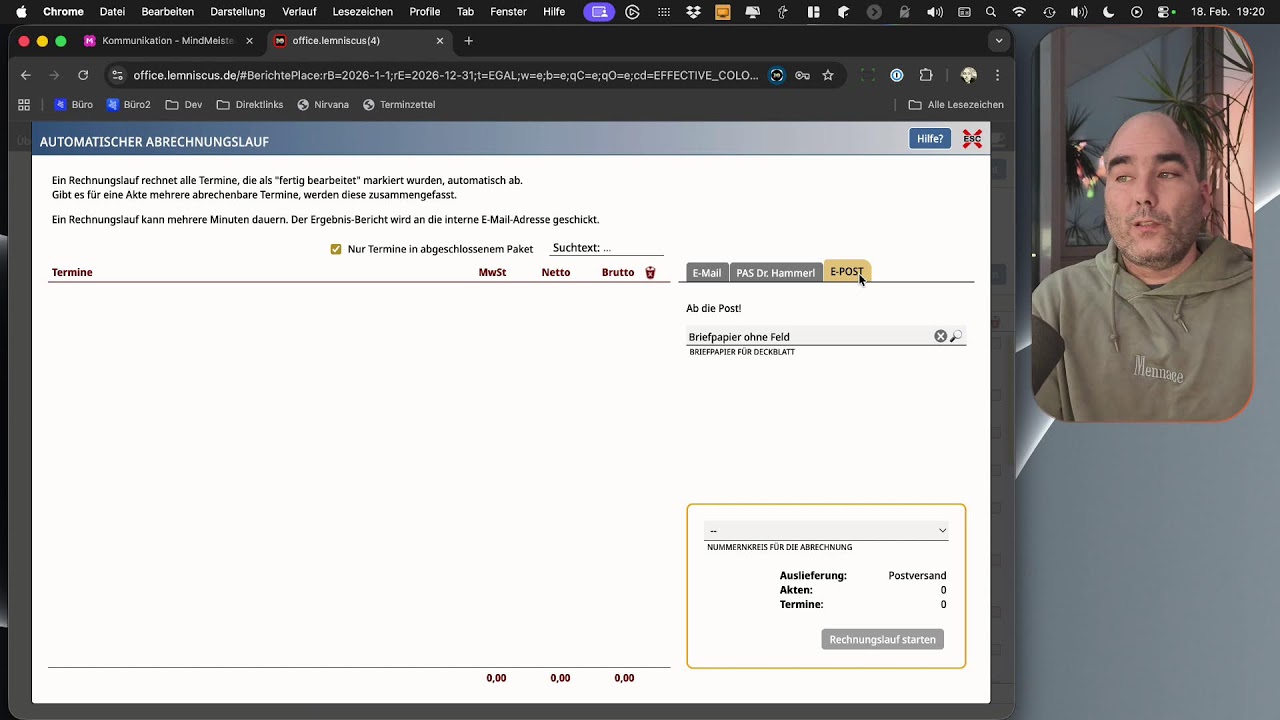This screenshot has width=1280, height=720.
Task: Open the password key icon in address bar
Action: click(x=802, y=75)
